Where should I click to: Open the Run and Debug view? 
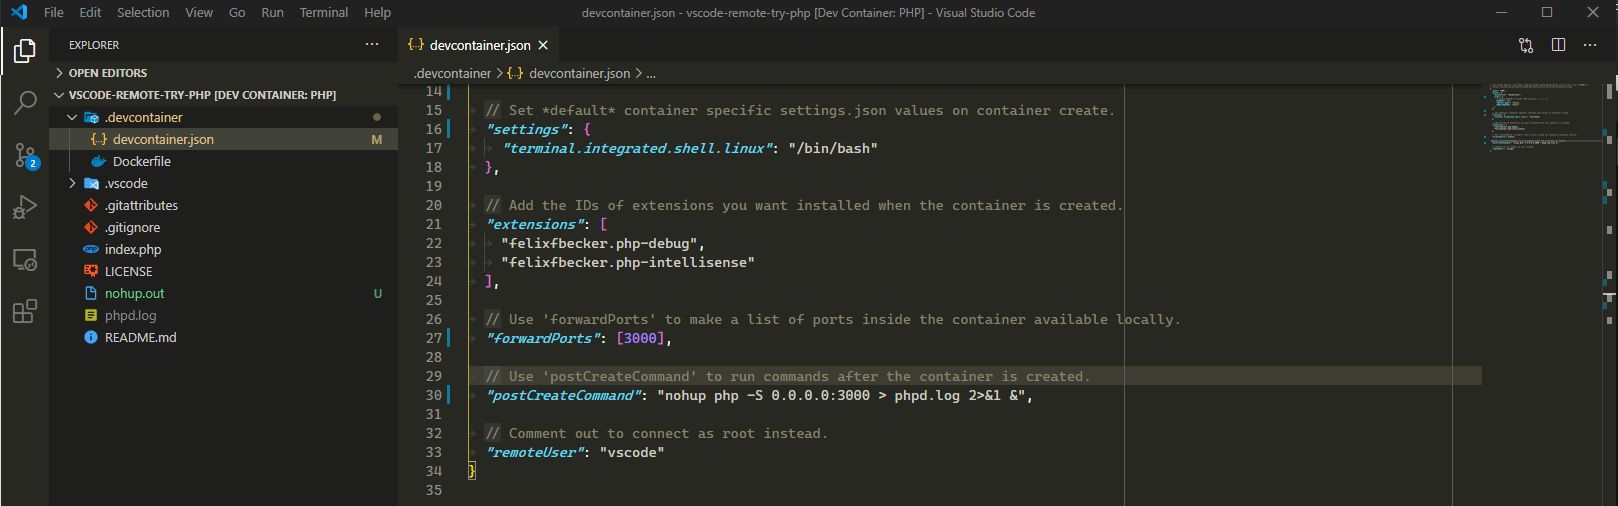coord(25,207)
